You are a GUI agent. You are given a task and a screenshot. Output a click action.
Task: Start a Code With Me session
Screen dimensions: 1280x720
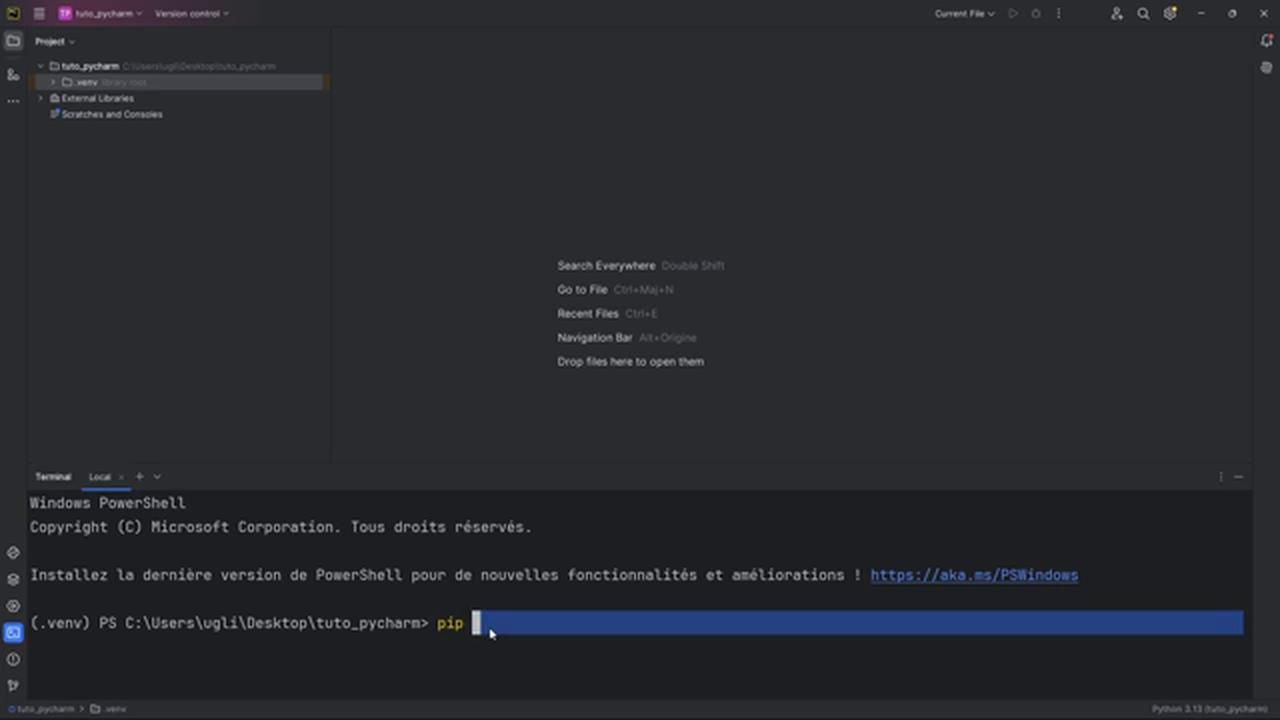tap(1116, 13)
